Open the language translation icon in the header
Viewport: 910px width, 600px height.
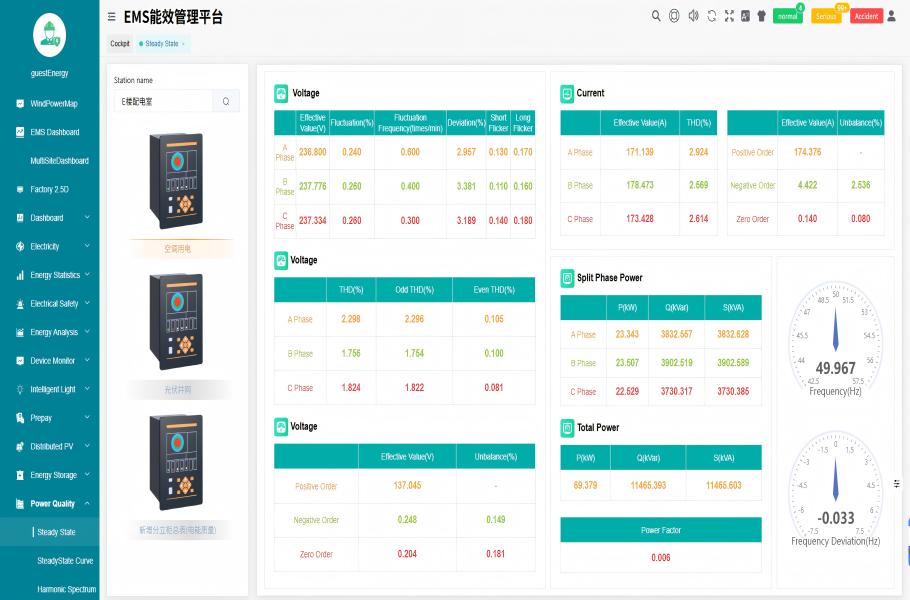point(745,16)
